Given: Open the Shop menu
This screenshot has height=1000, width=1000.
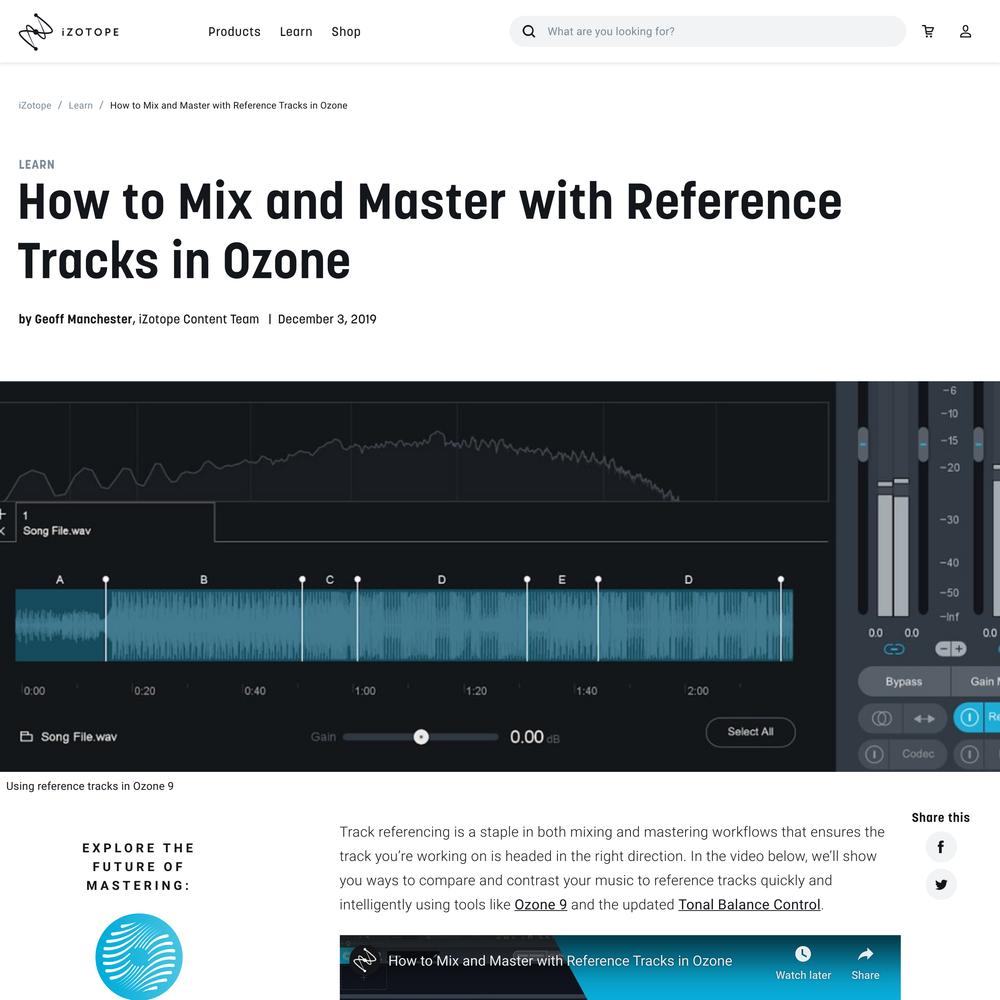Looking at the screenshot, I should 346,32.
